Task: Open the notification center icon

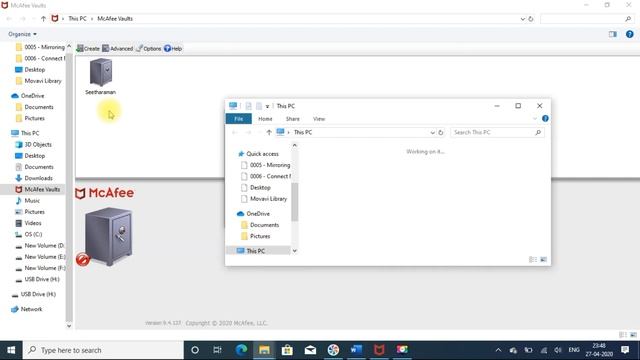Action: point(625,350)
